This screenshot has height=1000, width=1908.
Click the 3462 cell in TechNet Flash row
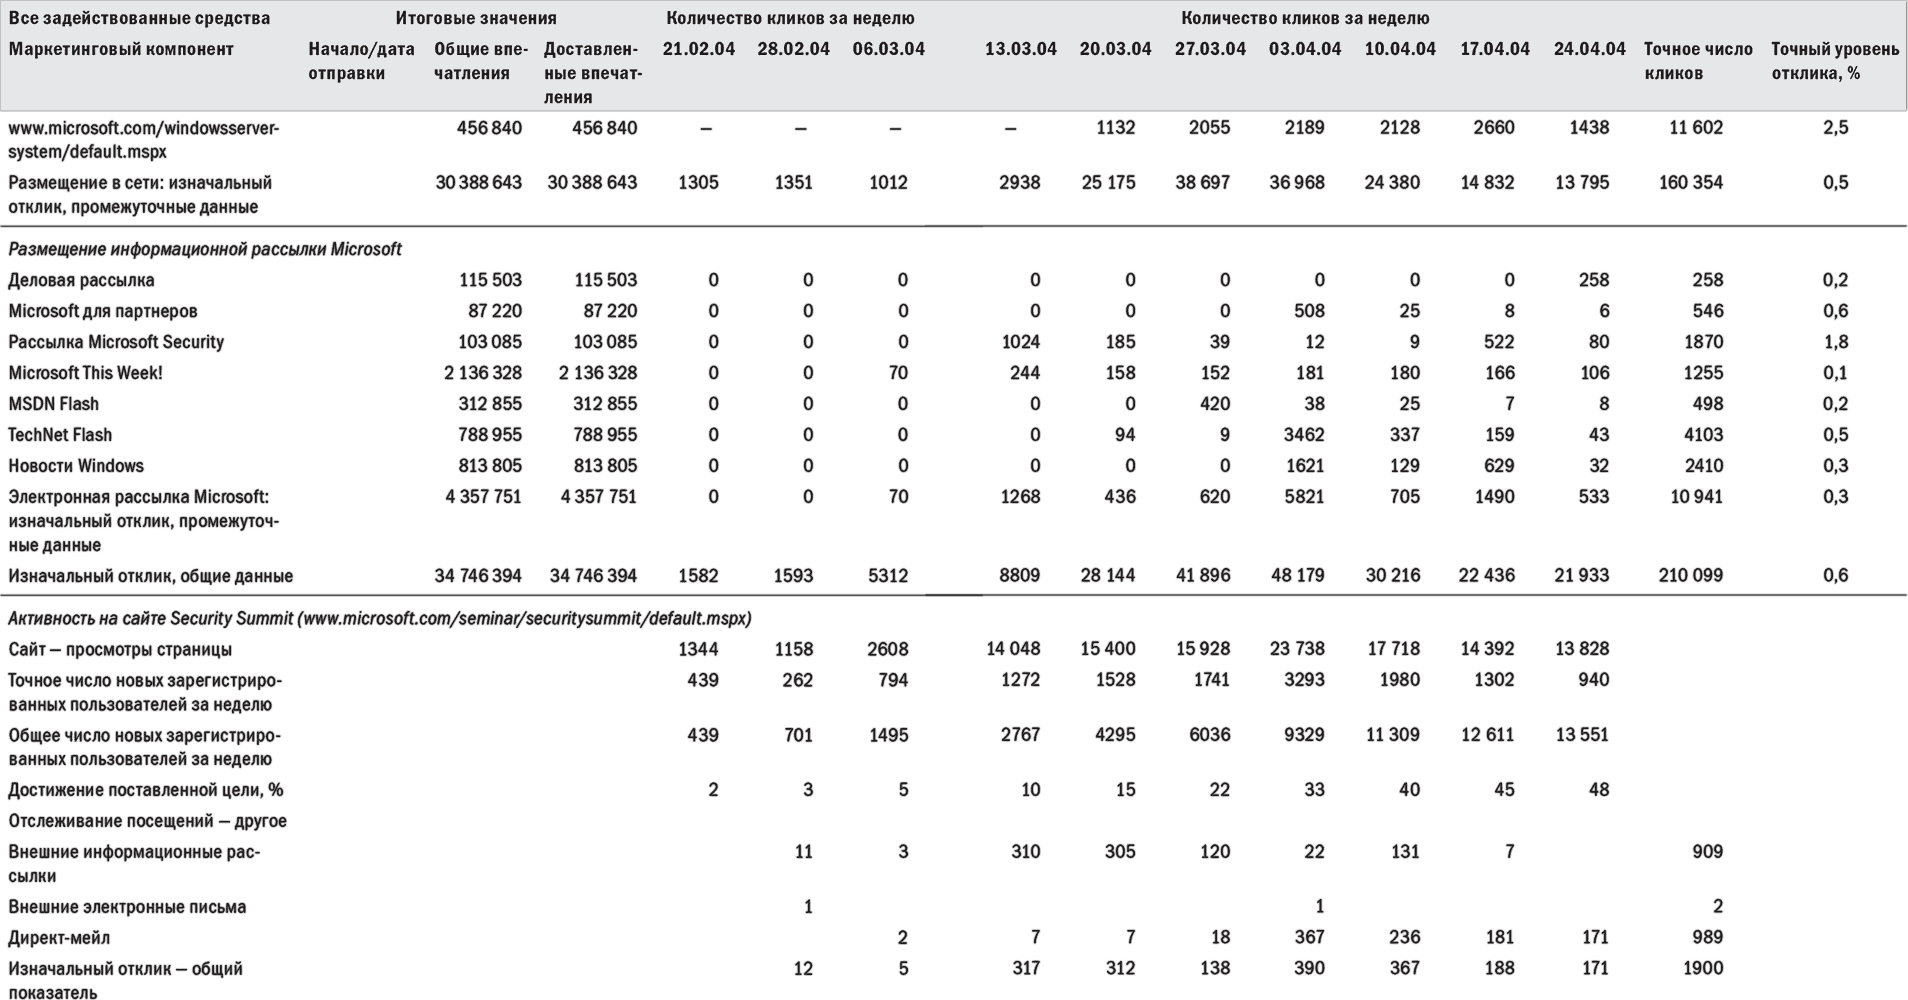[1305, 435]
